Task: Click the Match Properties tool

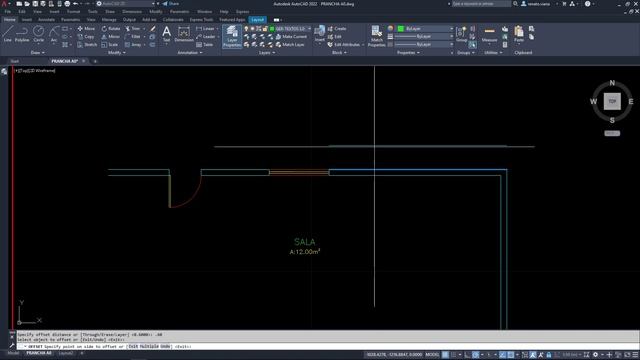Action: (x=376, y=36)
